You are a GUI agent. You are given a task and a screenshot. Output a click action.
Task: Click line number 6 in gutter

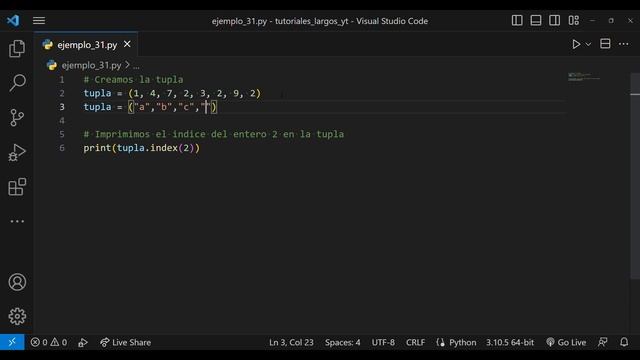(x=62, y=148)
